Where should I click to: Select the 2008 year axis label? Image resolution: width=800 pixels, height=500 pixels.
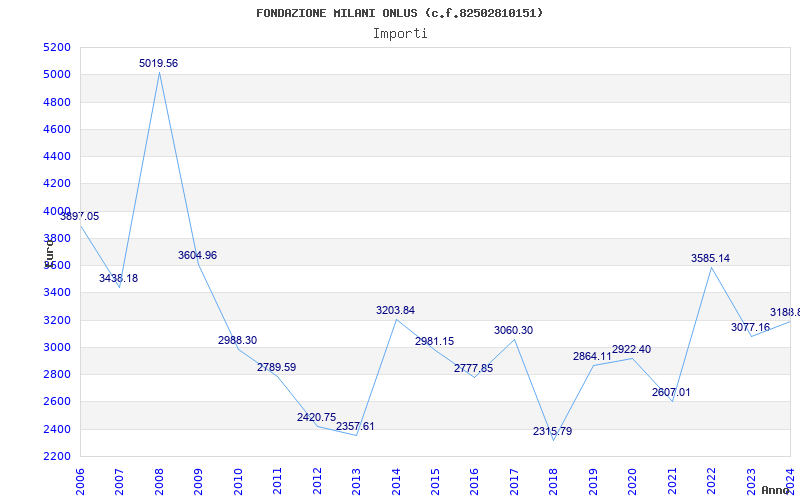point(159,482)
